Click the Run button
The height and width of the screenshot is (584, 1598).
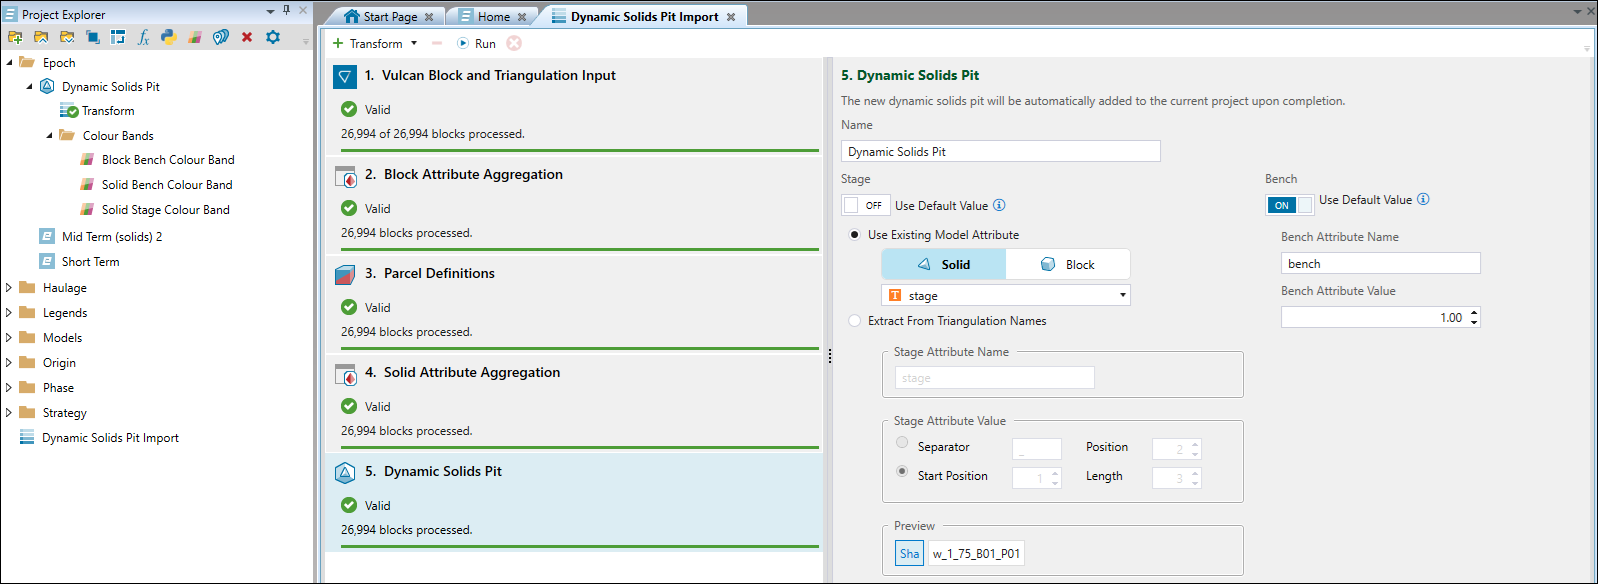click(476, 43)
